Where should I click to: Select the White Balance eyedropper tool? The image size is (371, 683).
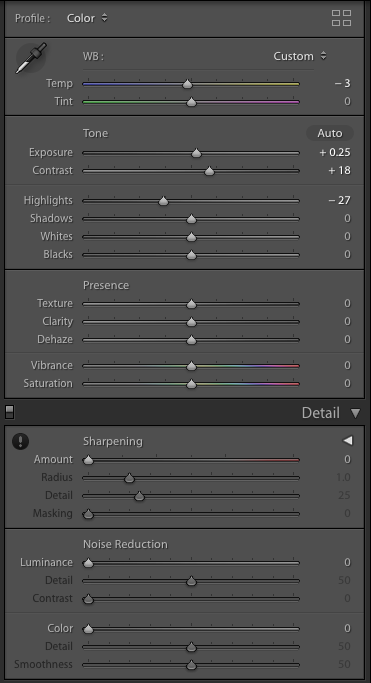click(31, 58)
